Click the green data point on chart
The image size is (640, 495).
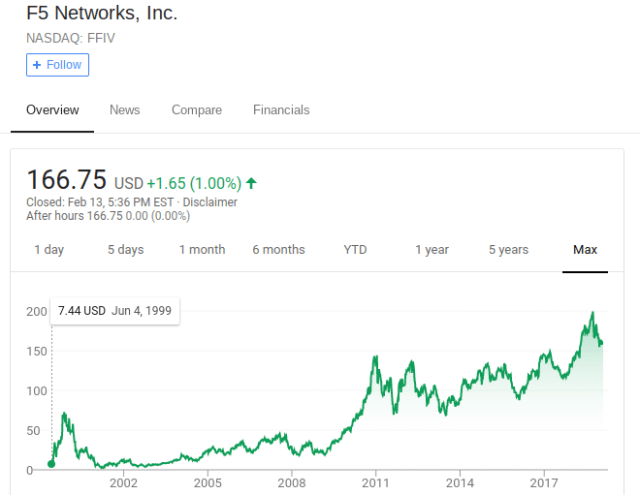click(x=52, y=462)
